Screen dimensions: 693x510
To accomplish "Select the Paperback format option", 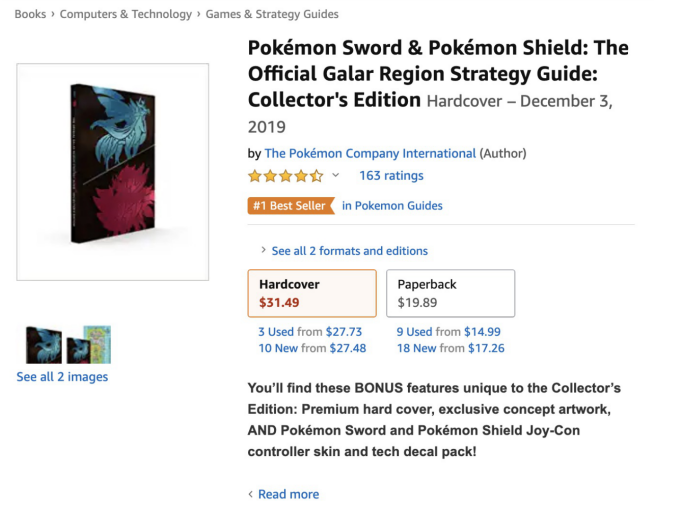I will 450,293.
